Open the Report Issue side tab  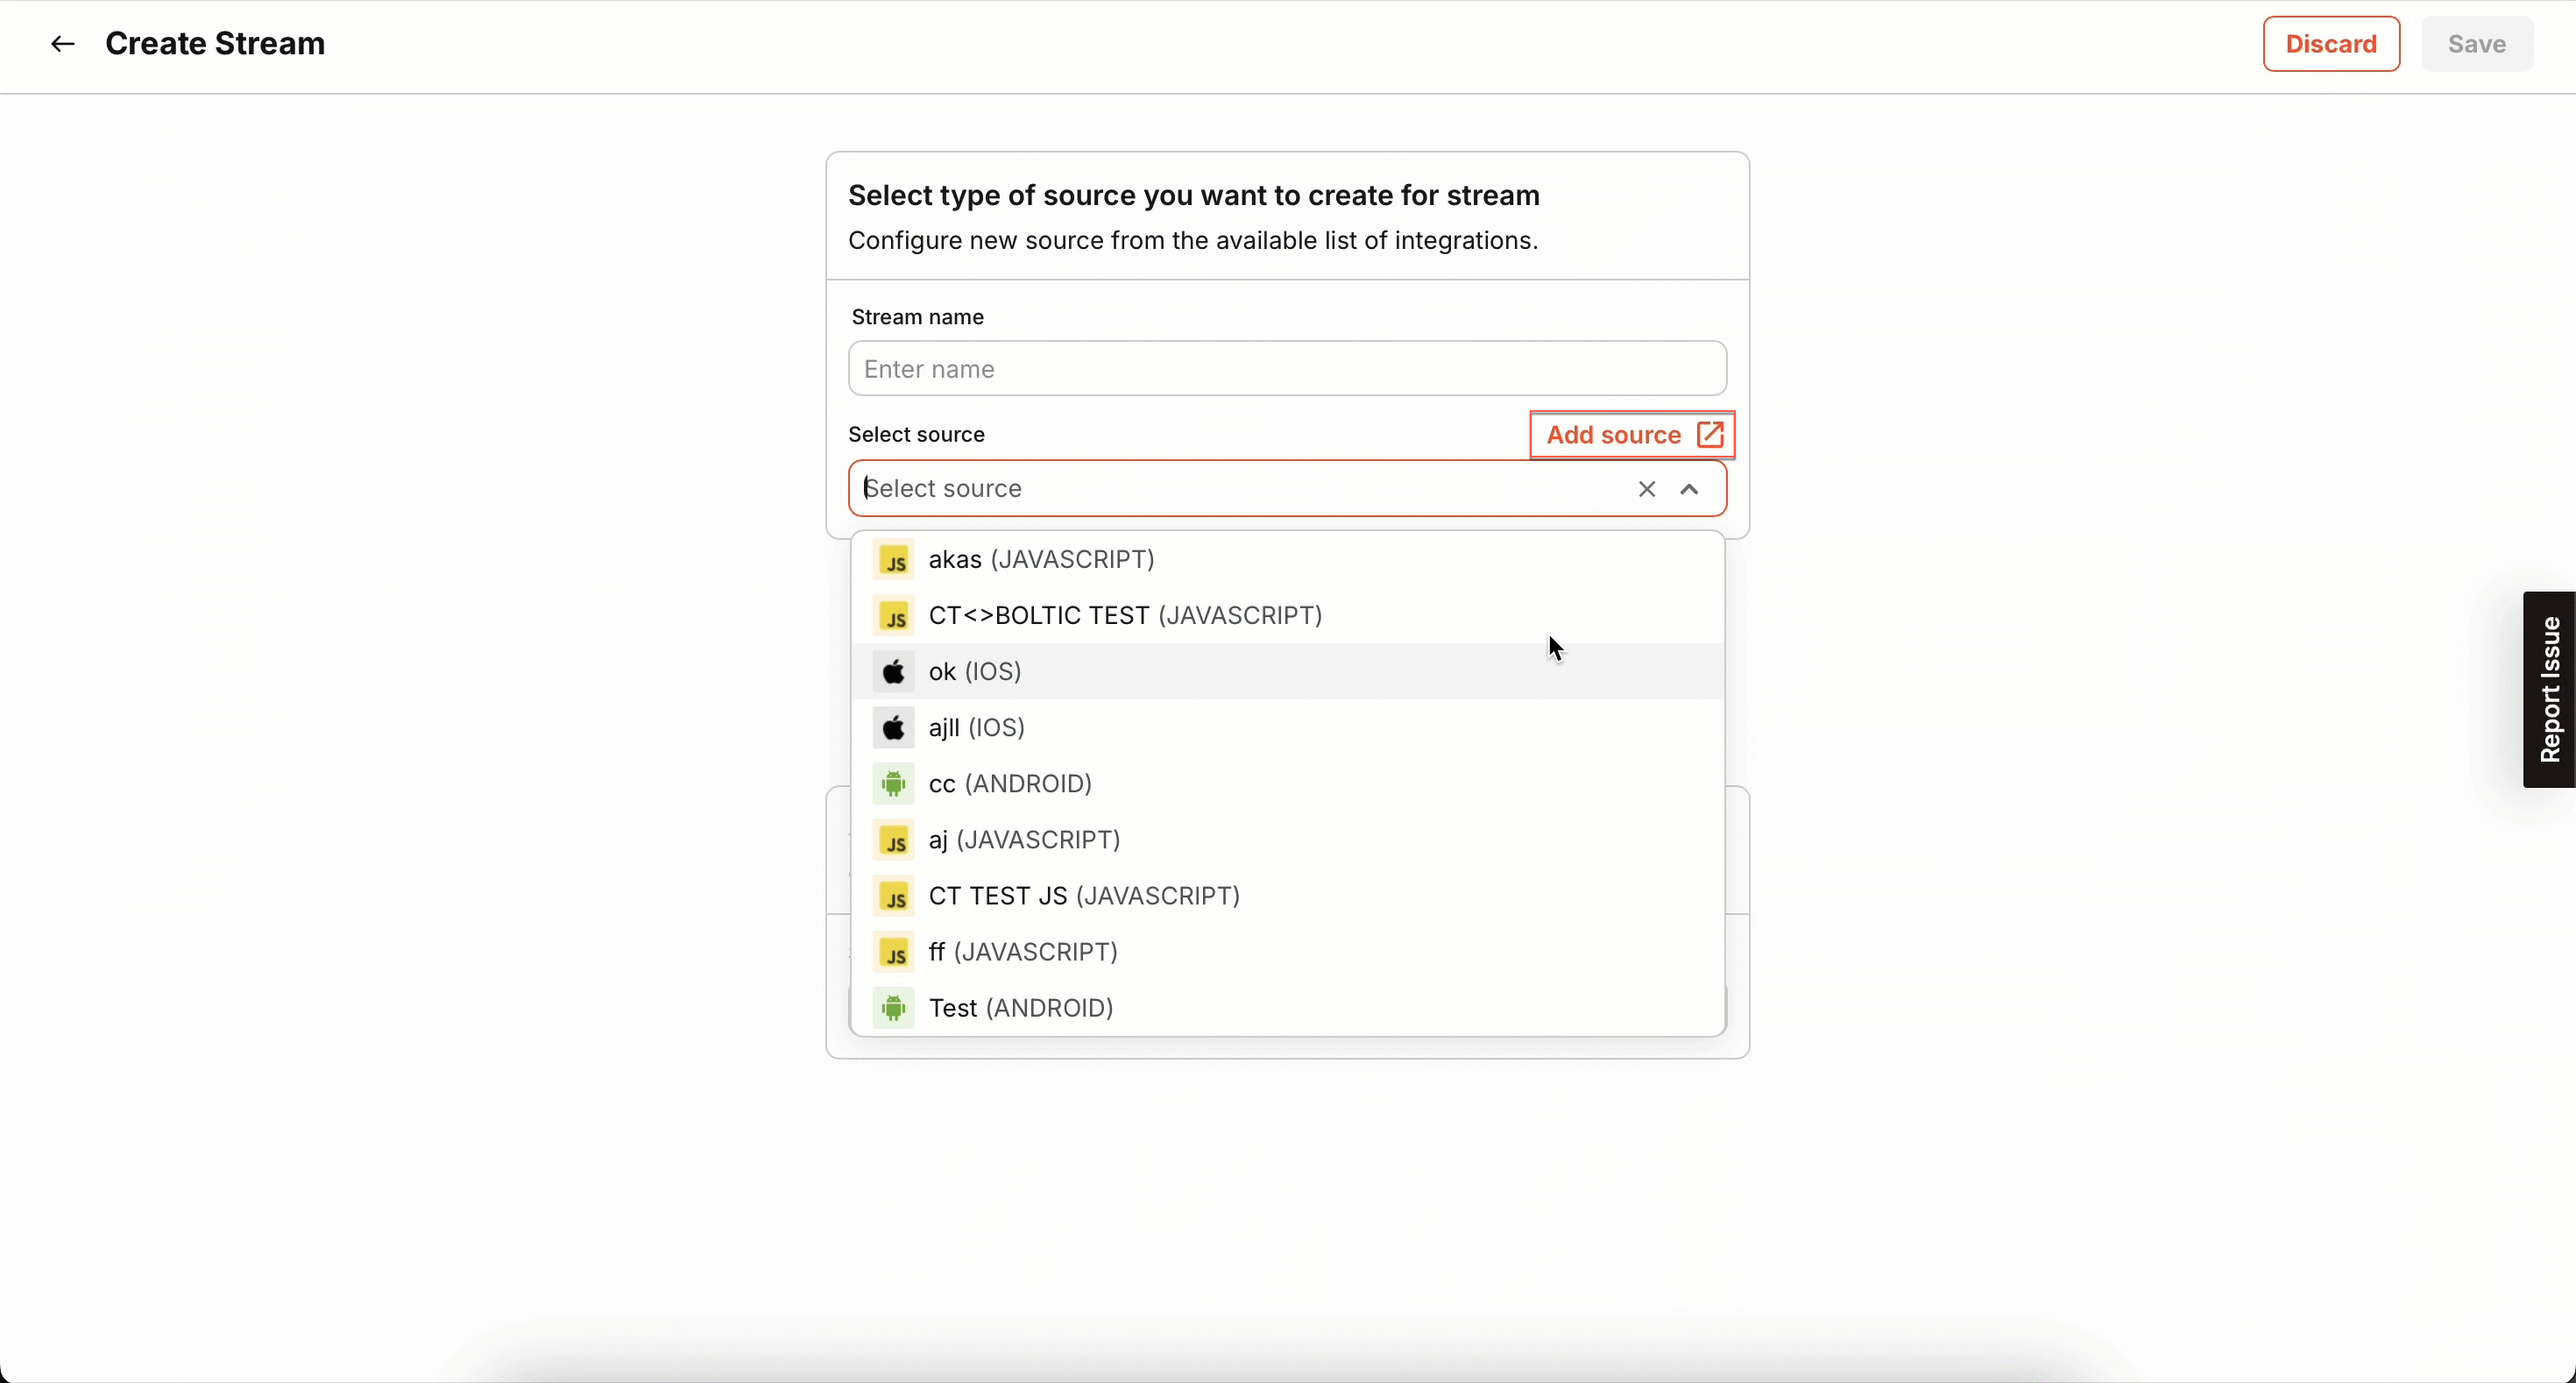pos(2549,690)
